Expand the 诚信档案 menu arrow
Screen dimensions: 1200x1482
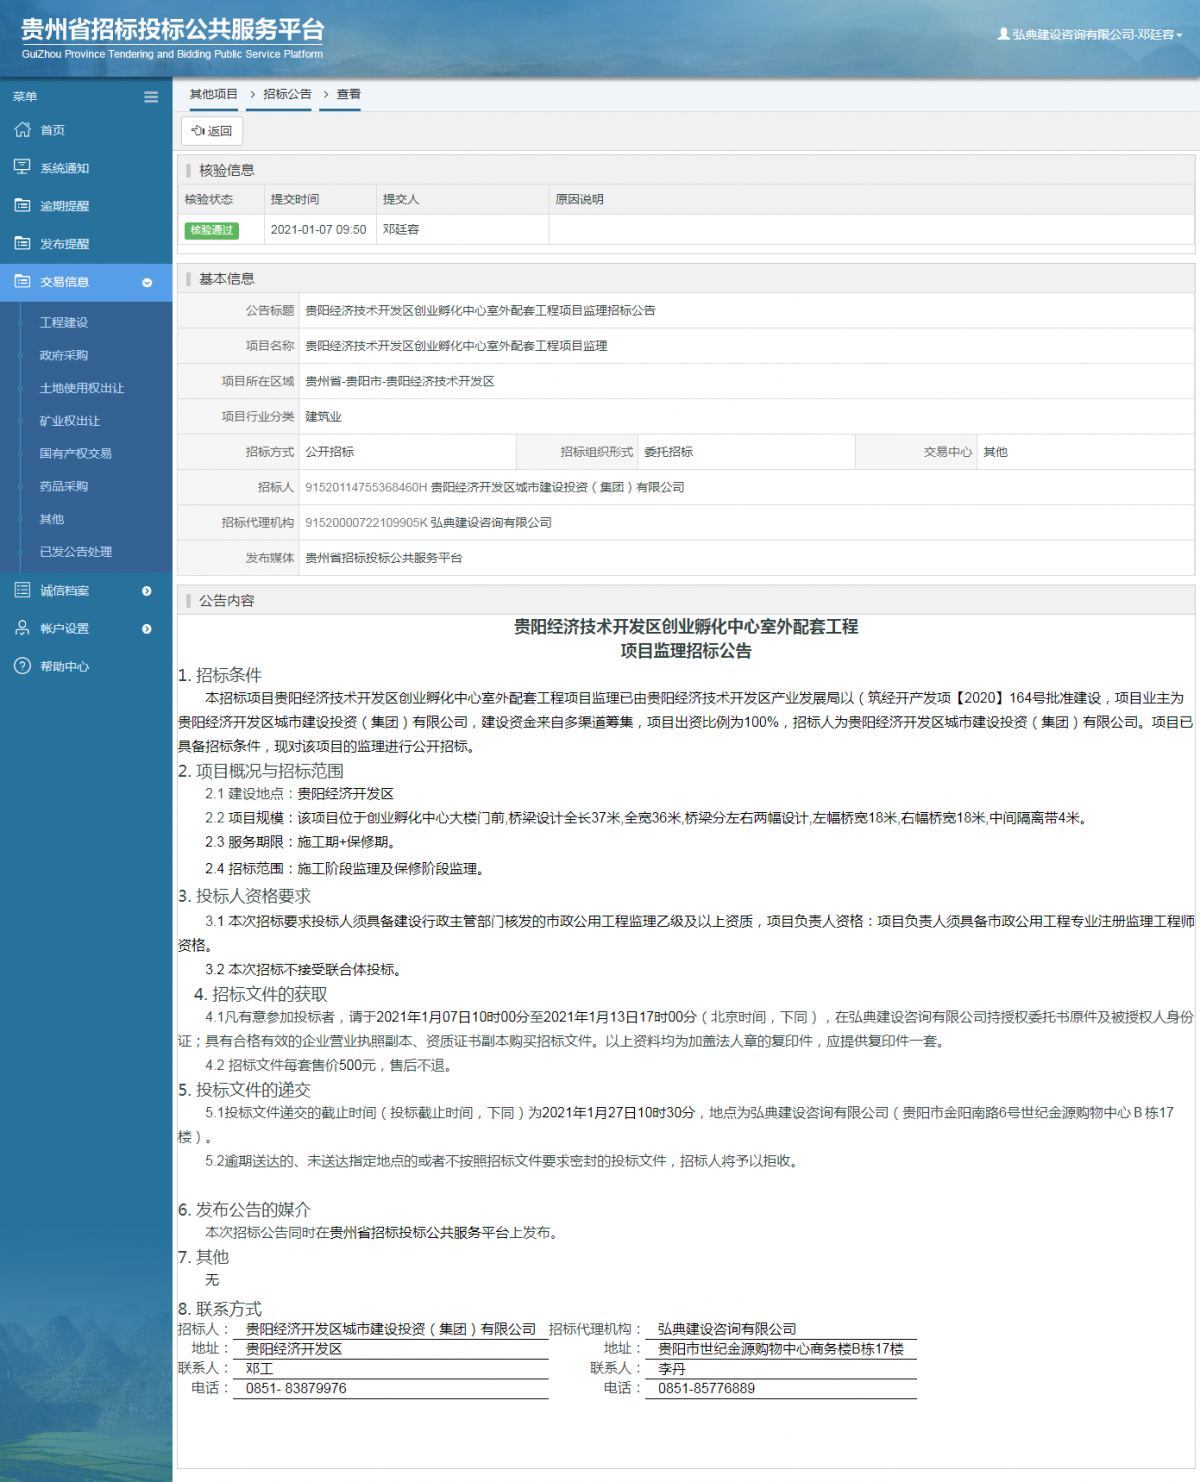pos(147,591)
